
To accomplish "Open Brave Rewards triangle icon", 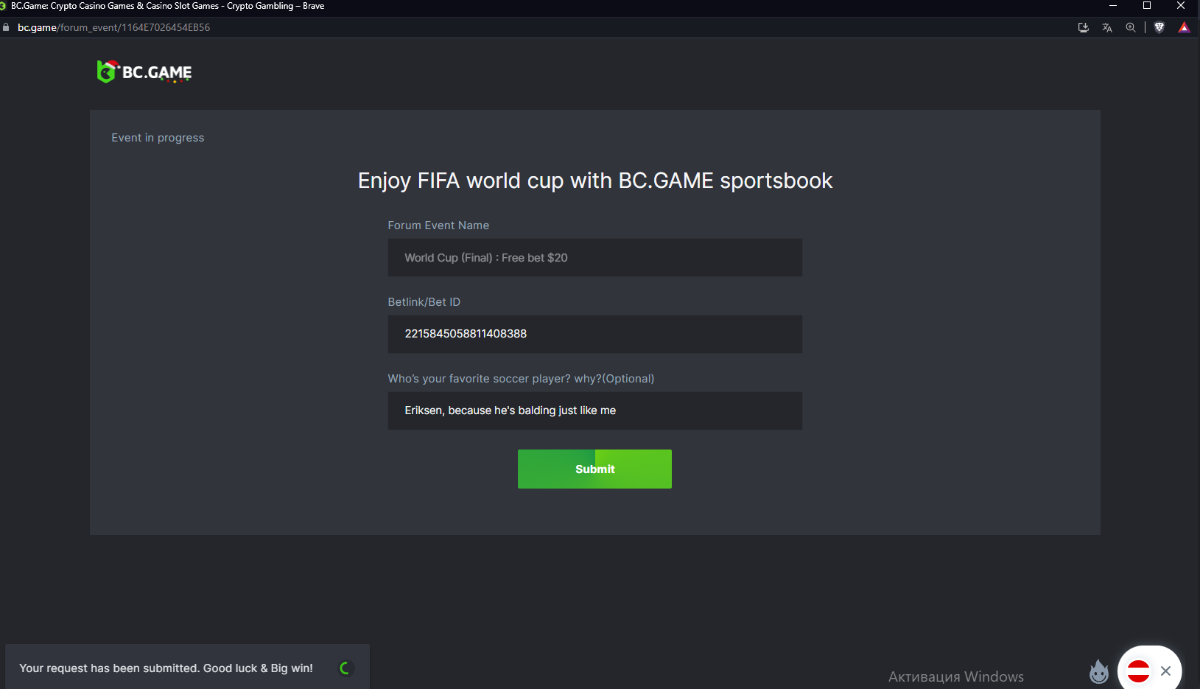I will click(x=1184, y=27).
